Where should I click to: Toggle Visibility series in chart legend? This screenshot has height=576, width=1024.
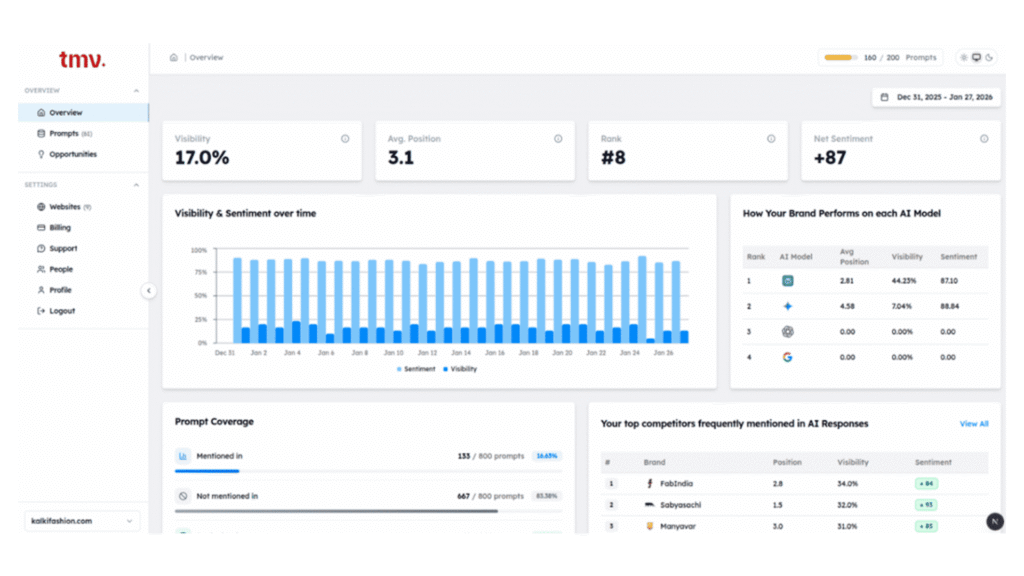pos(460,369)
